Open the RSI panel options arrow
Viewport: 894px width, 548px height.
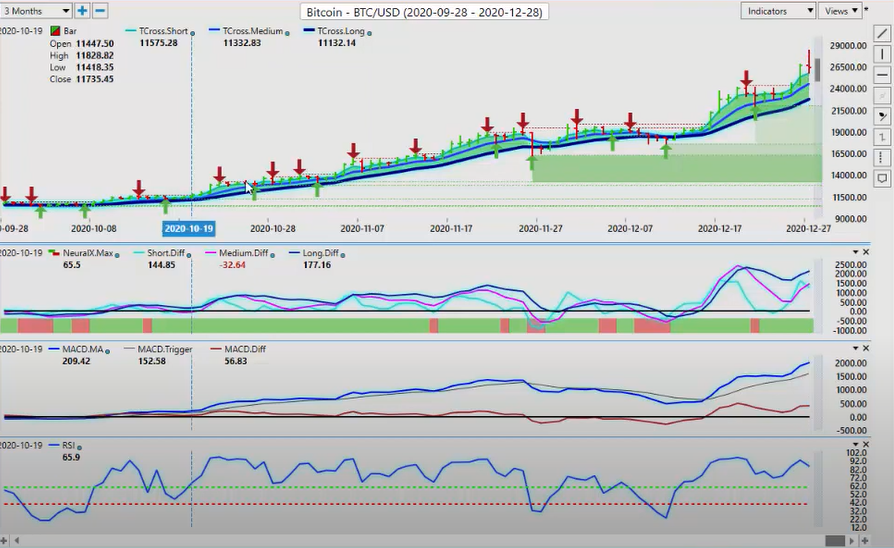855,444
